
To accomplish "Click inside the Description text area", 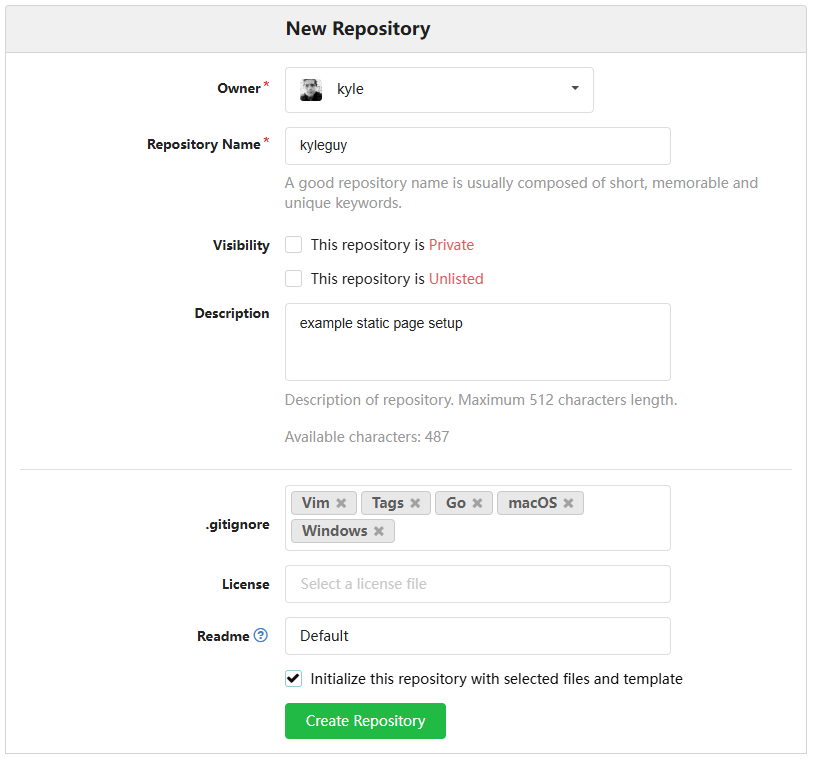I will [477, 340].
